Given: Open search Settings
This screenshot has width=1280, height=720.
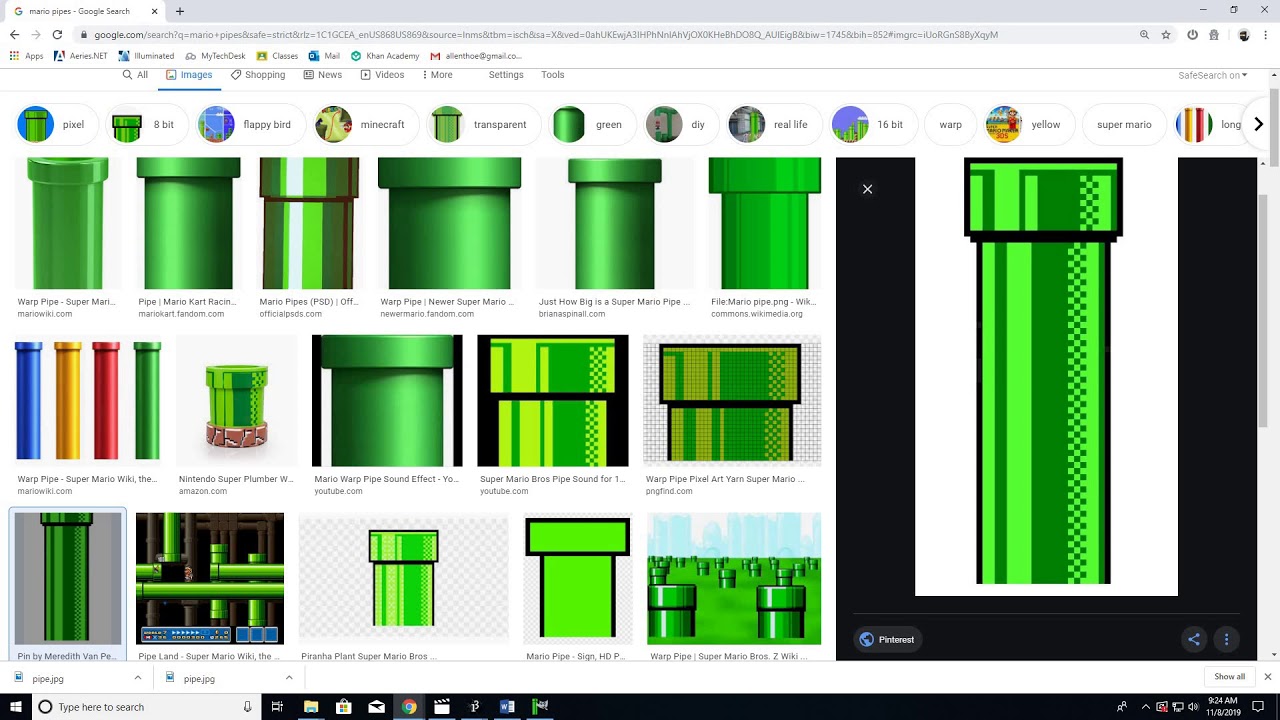Looking at the screenshot, I should pos(506,75).
